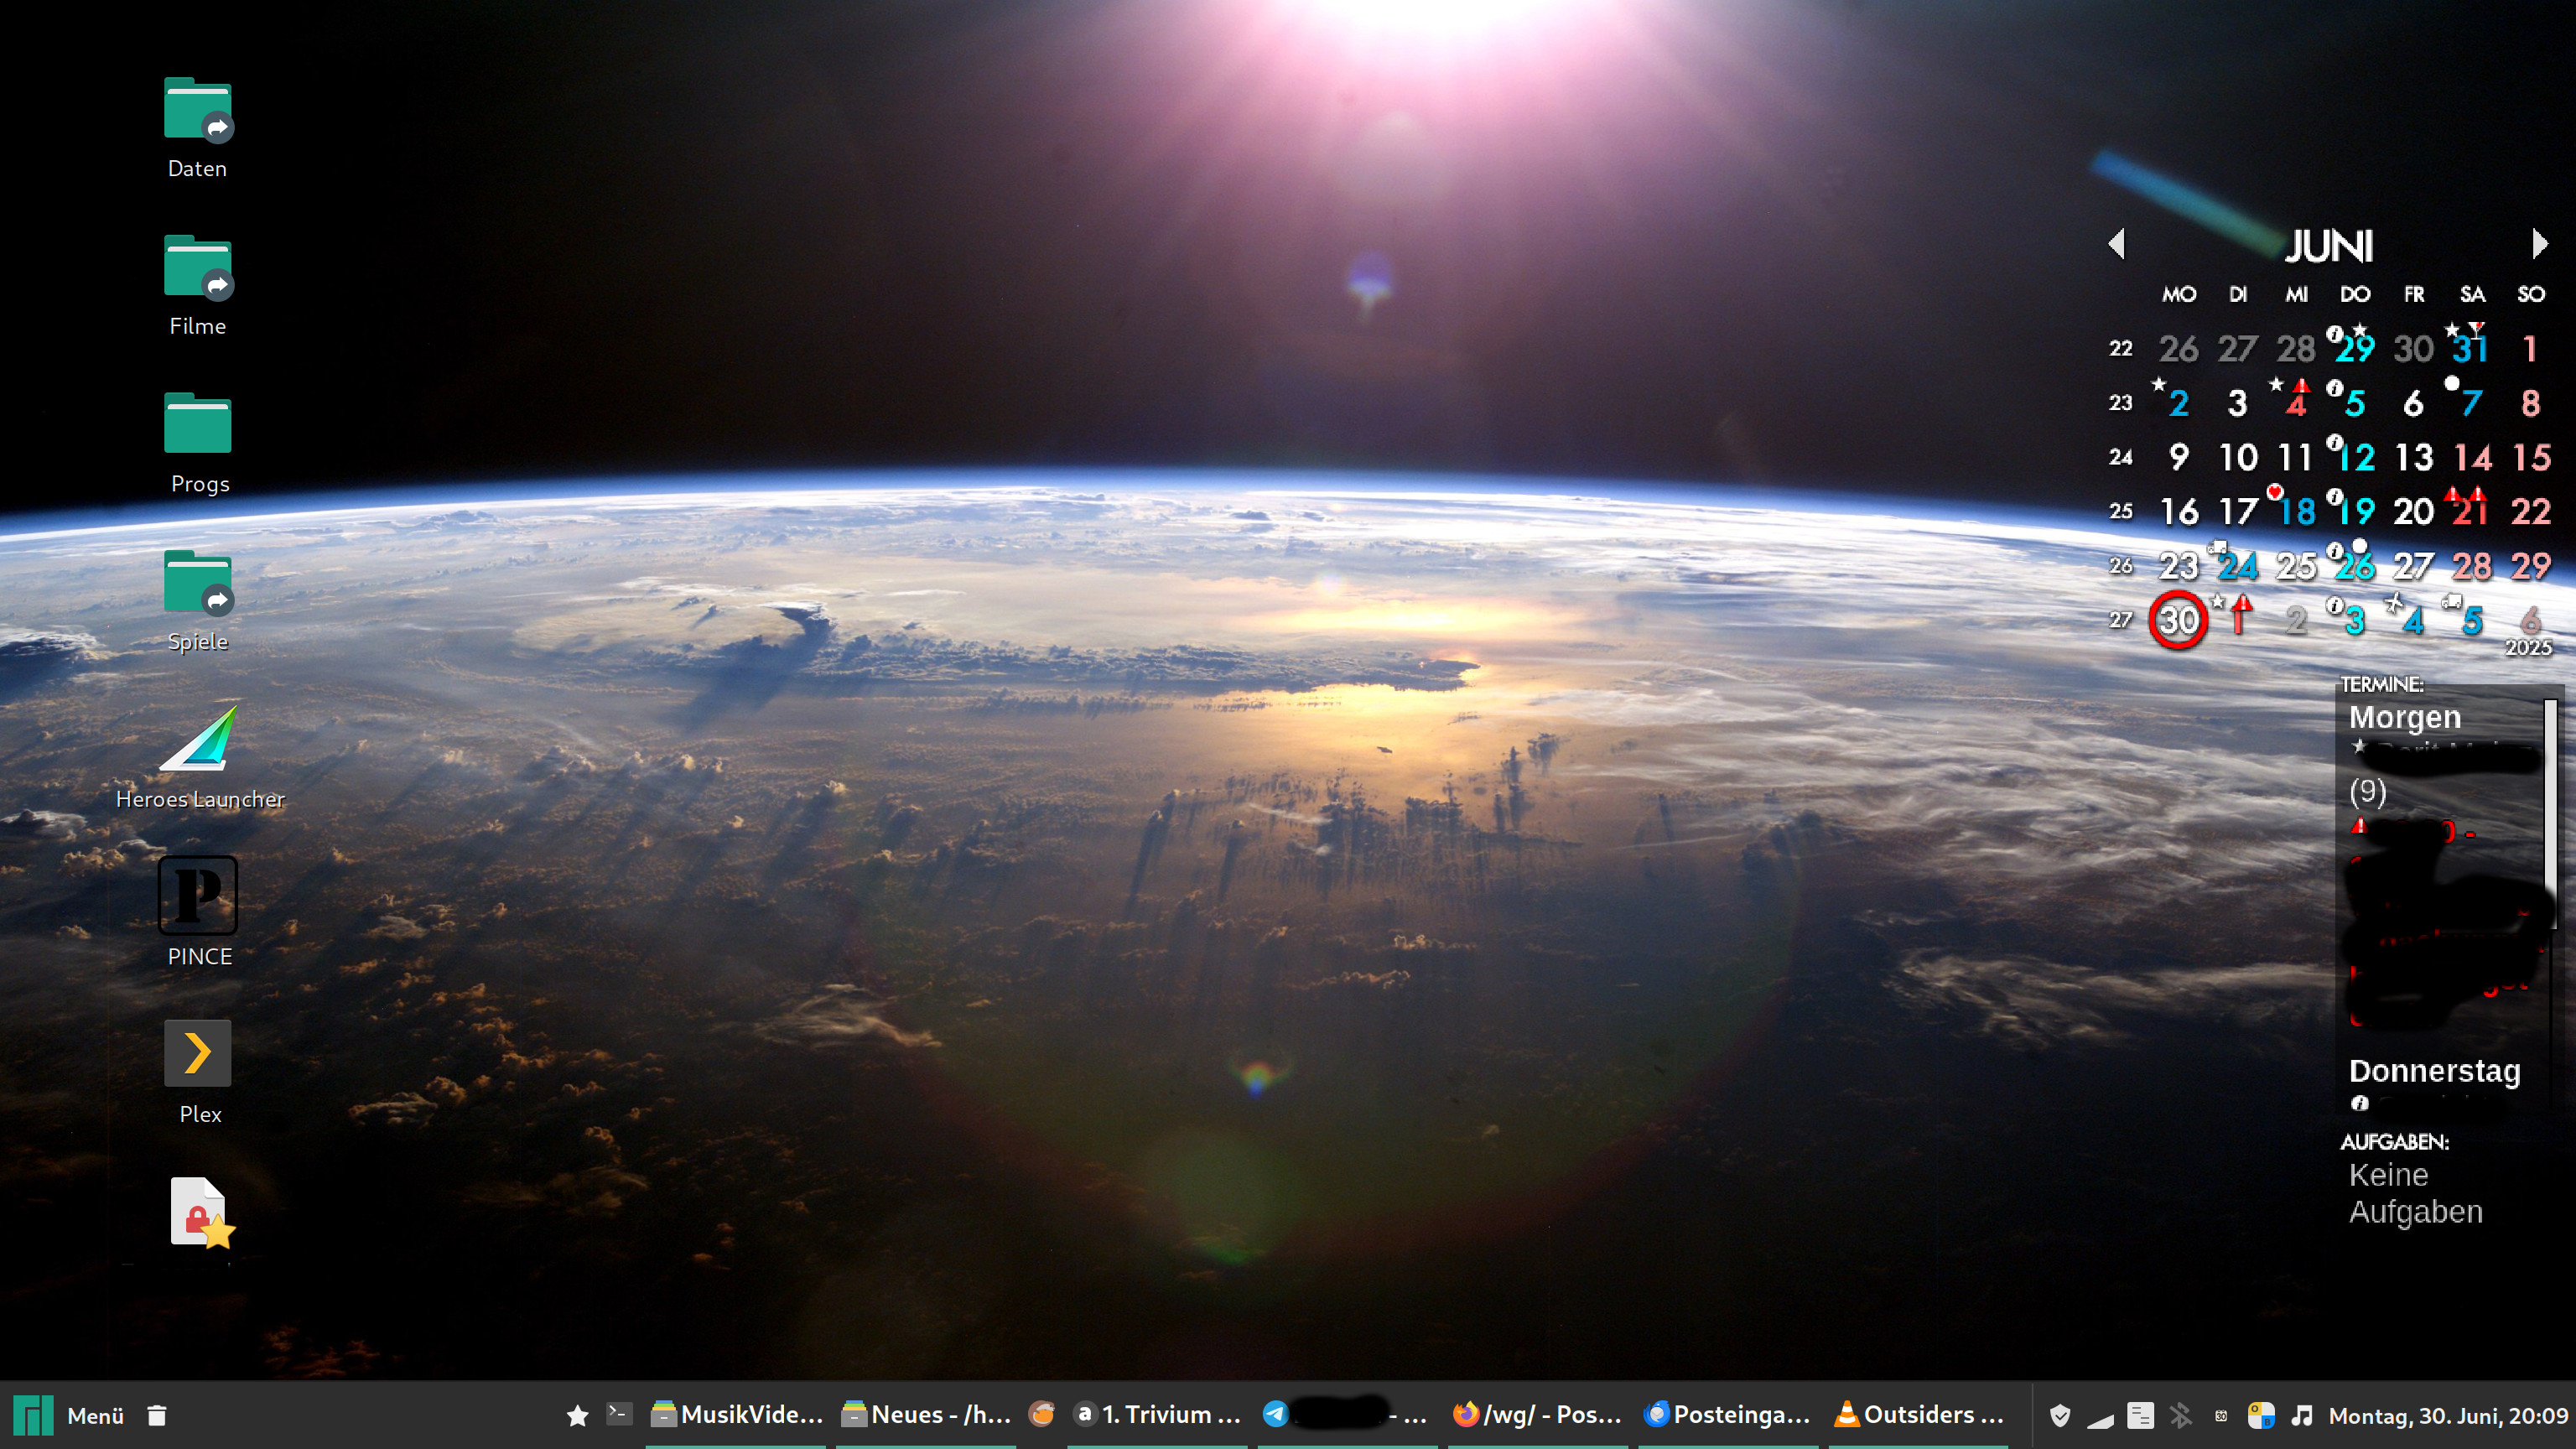Open the notes document tray icon
The height and width of the screenshot is (1449, 2576).
2140,1416
